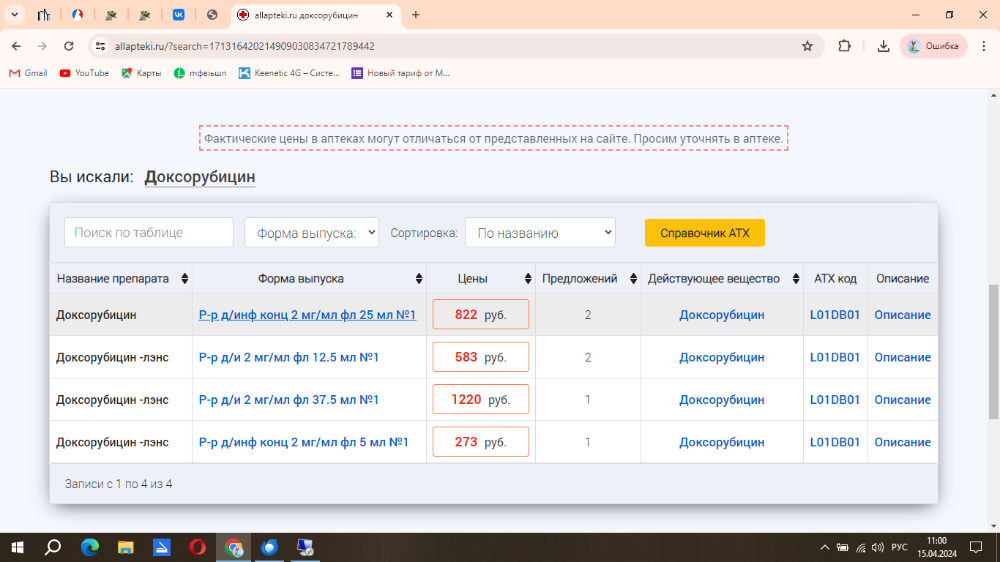Open the Форма выпуска filter dropdown
Screen dimensions: 1000x562
coord(311,233)
